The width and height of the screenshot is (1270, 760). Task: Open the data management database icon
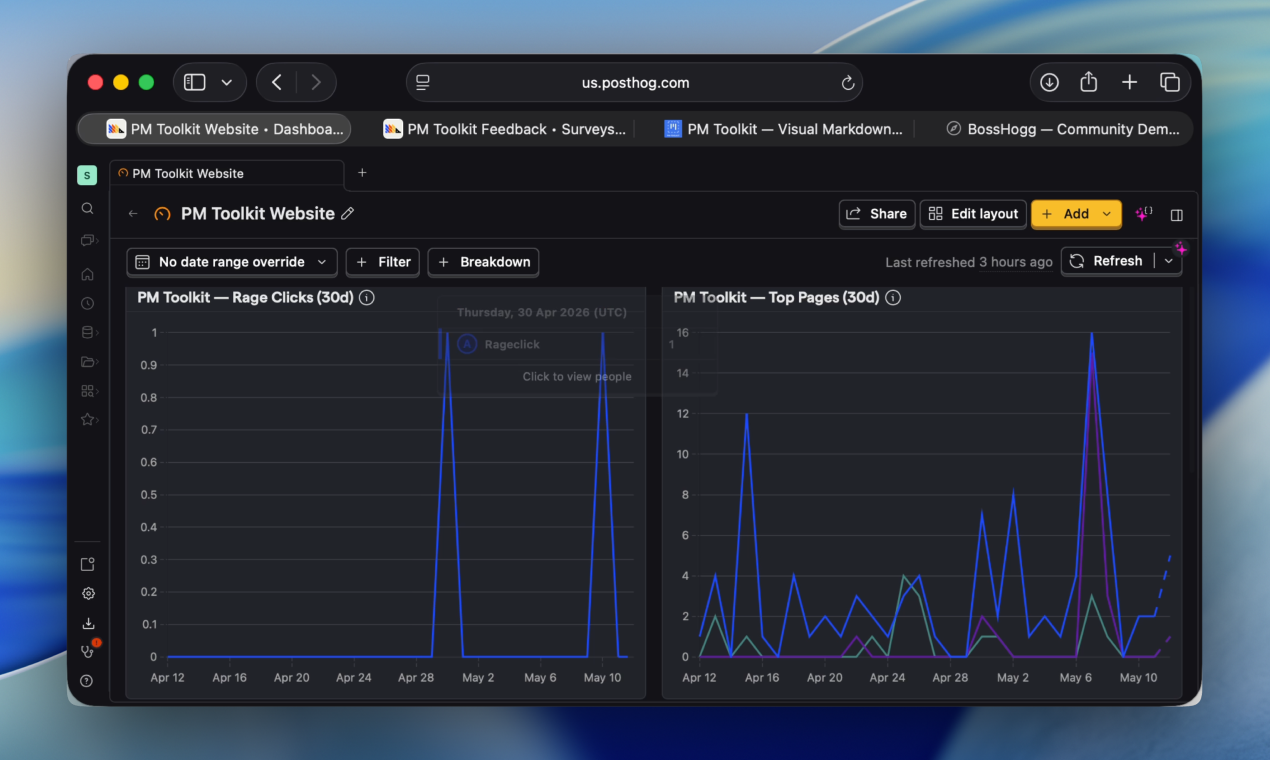pos(88,333)
